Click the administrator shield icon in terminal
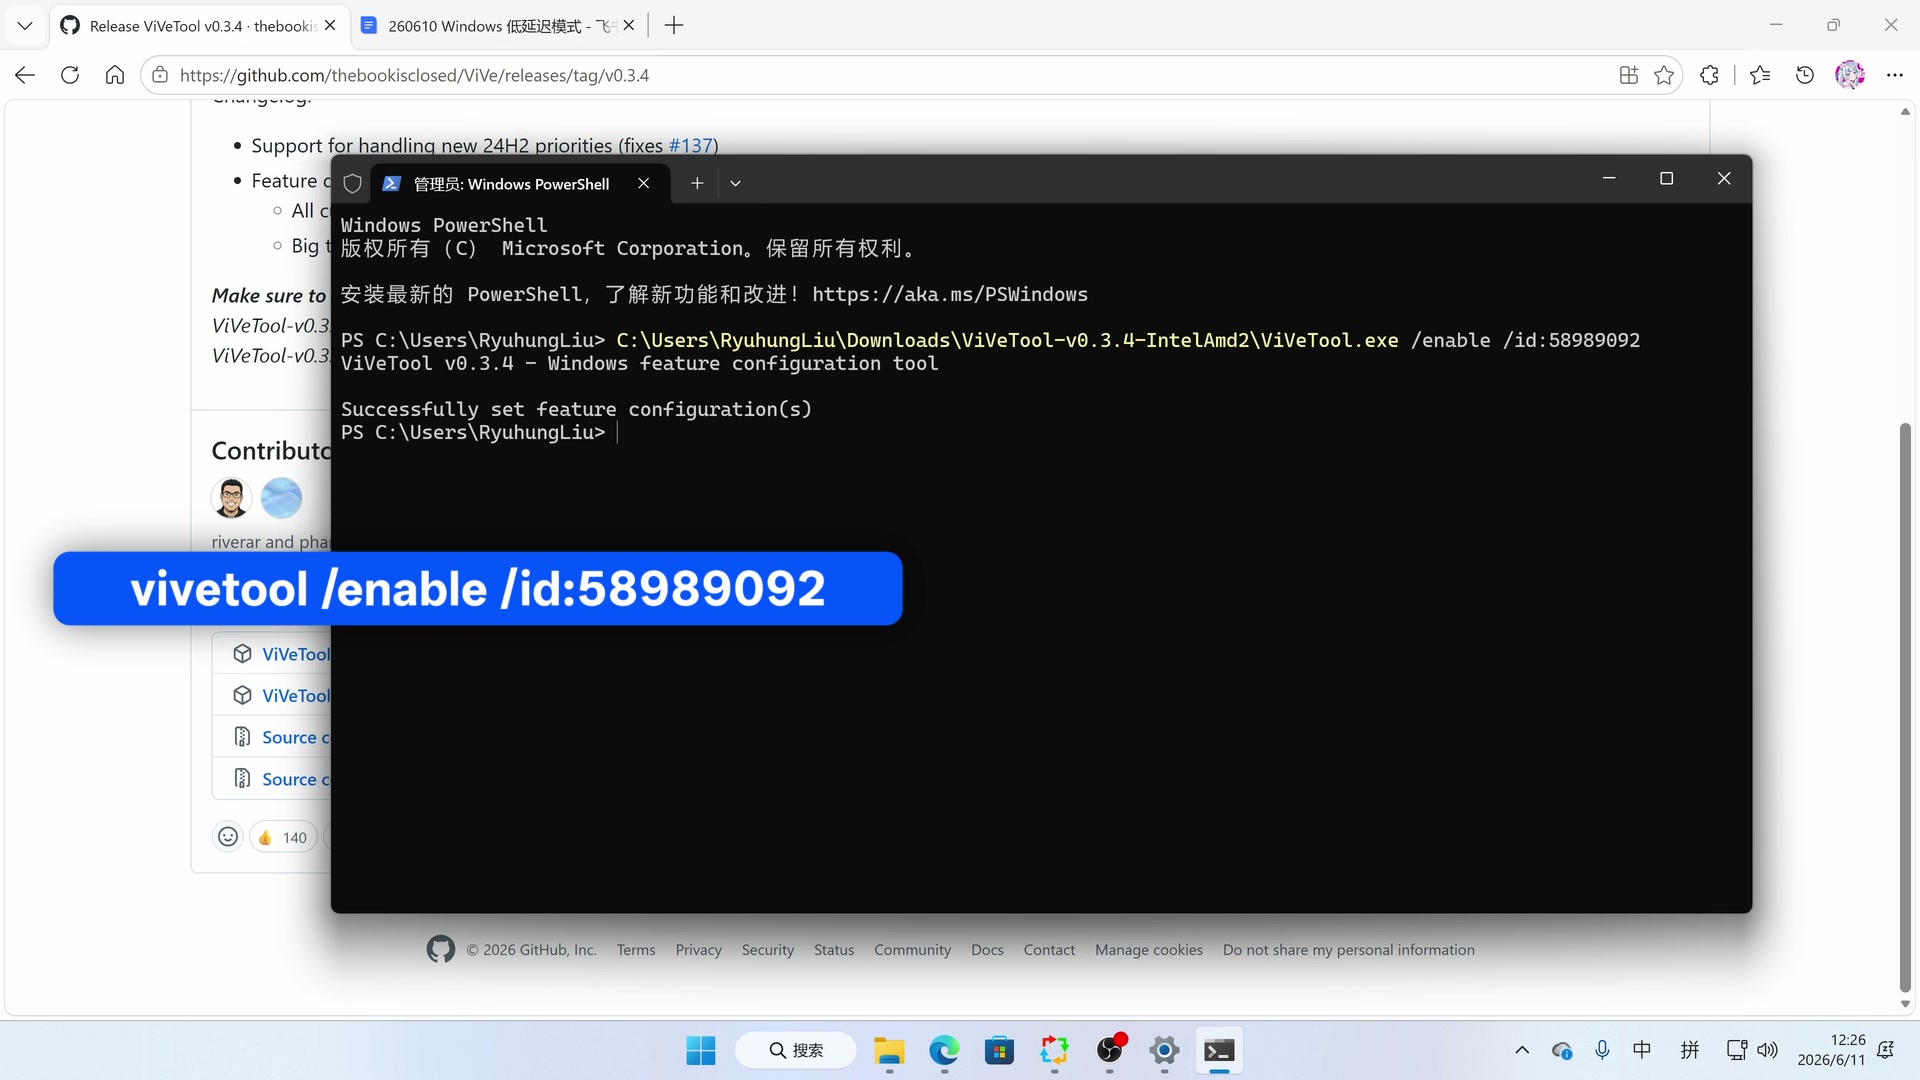1920x1080 pixels. point(352,183)
